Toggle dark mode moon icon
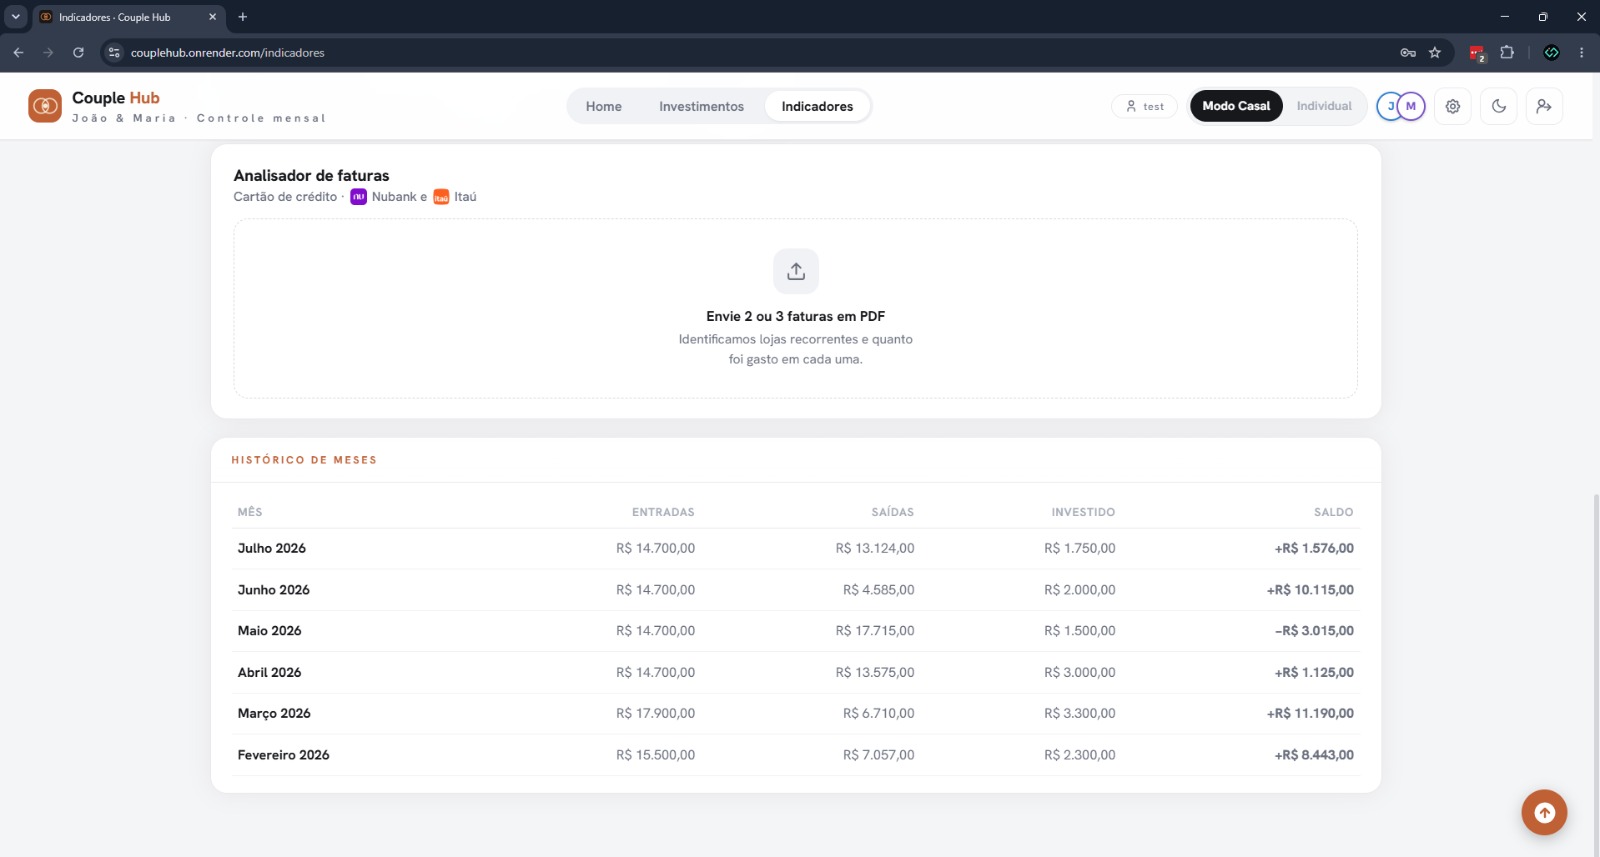 click(1499, 106)
